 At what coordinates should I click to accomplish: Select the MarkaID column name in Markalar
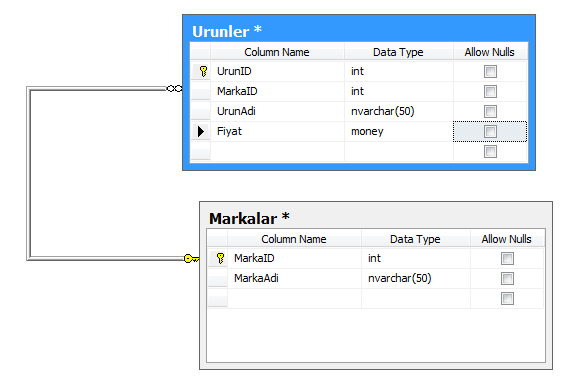point(294,258)
